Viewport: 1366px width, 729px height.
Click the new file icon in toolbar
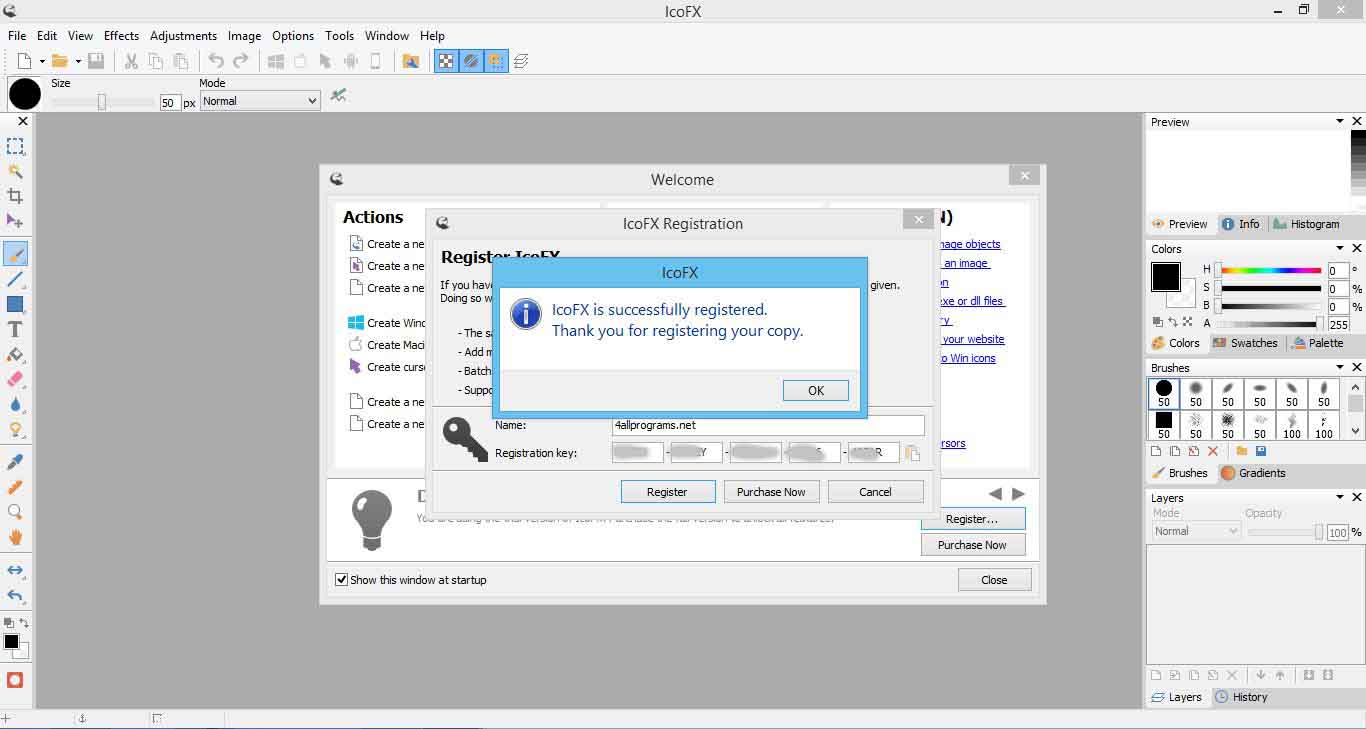tap(24, 61)
